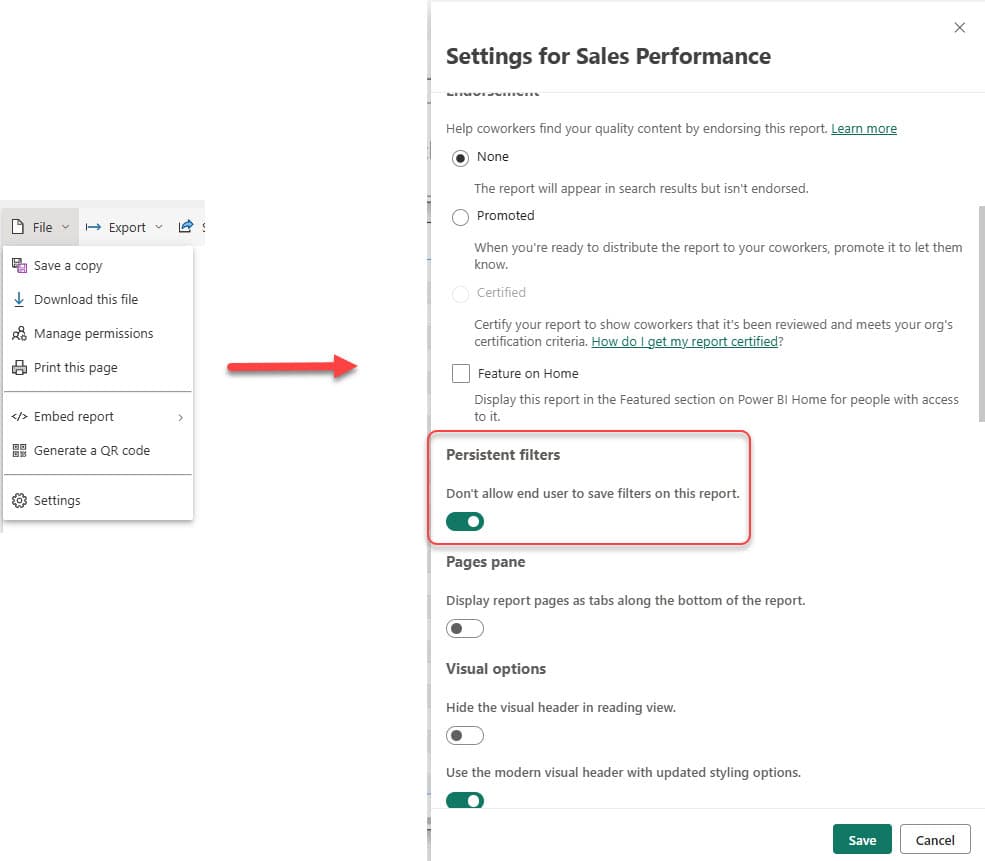Open Settings from the File menu

pyautogui.click(x=98, y=501)
